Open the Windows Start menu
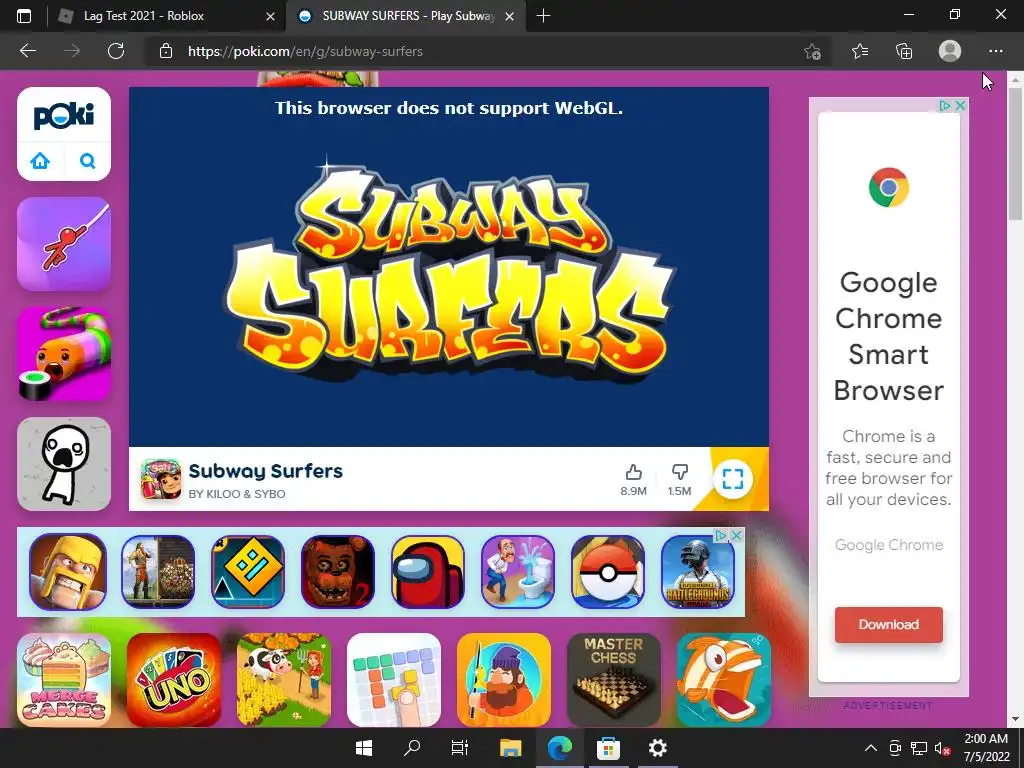1024x768 pixels. coord(364,748)
